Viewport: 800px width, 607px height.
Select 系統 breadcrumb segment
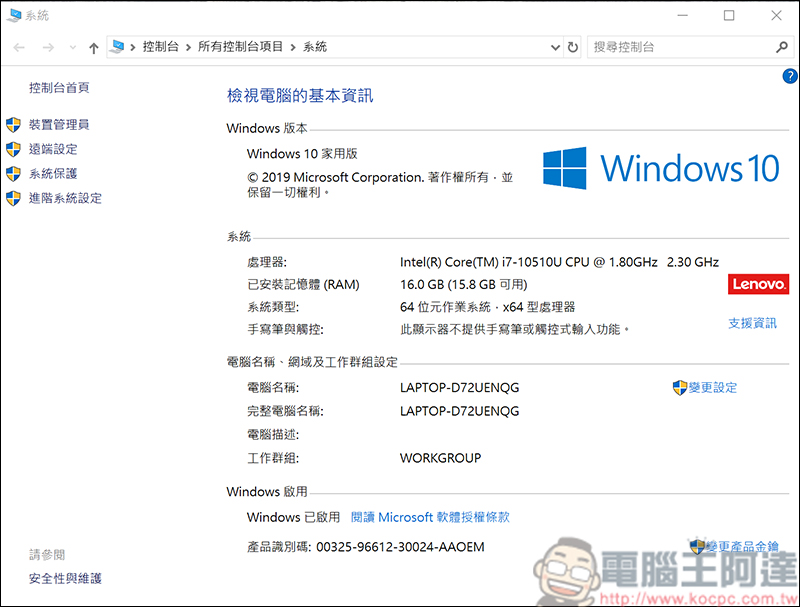(x=315, y=47)
